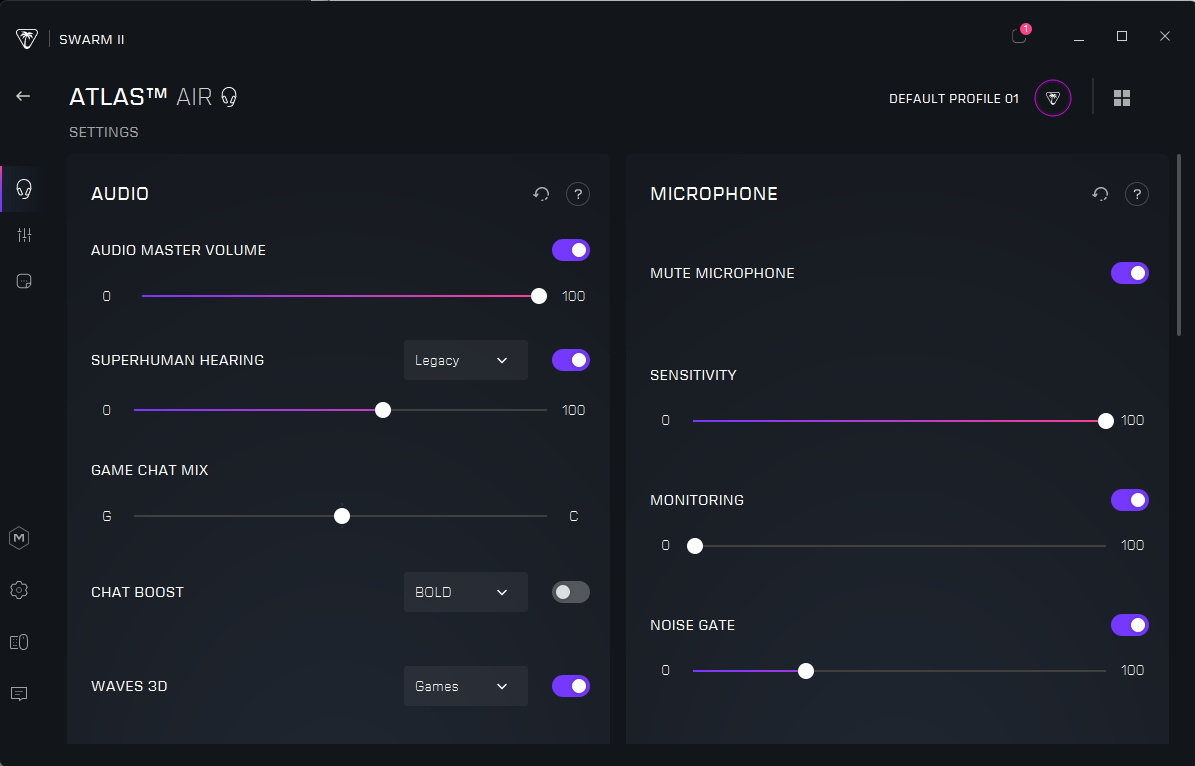1195x766 pixels.
Task: Turn off the Waves 3D switch
Action: click(x=571, y=686)
